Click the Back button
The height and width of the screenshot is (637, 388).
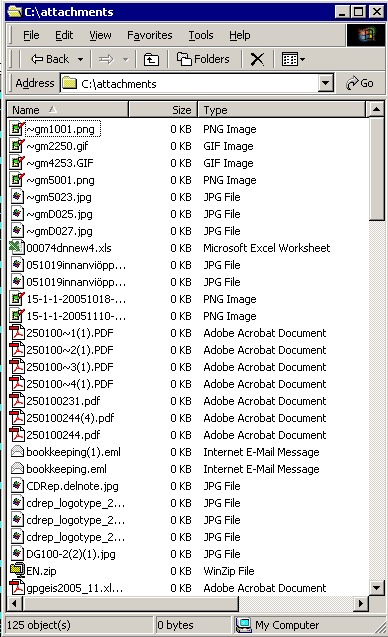click(x=50, y=60)
